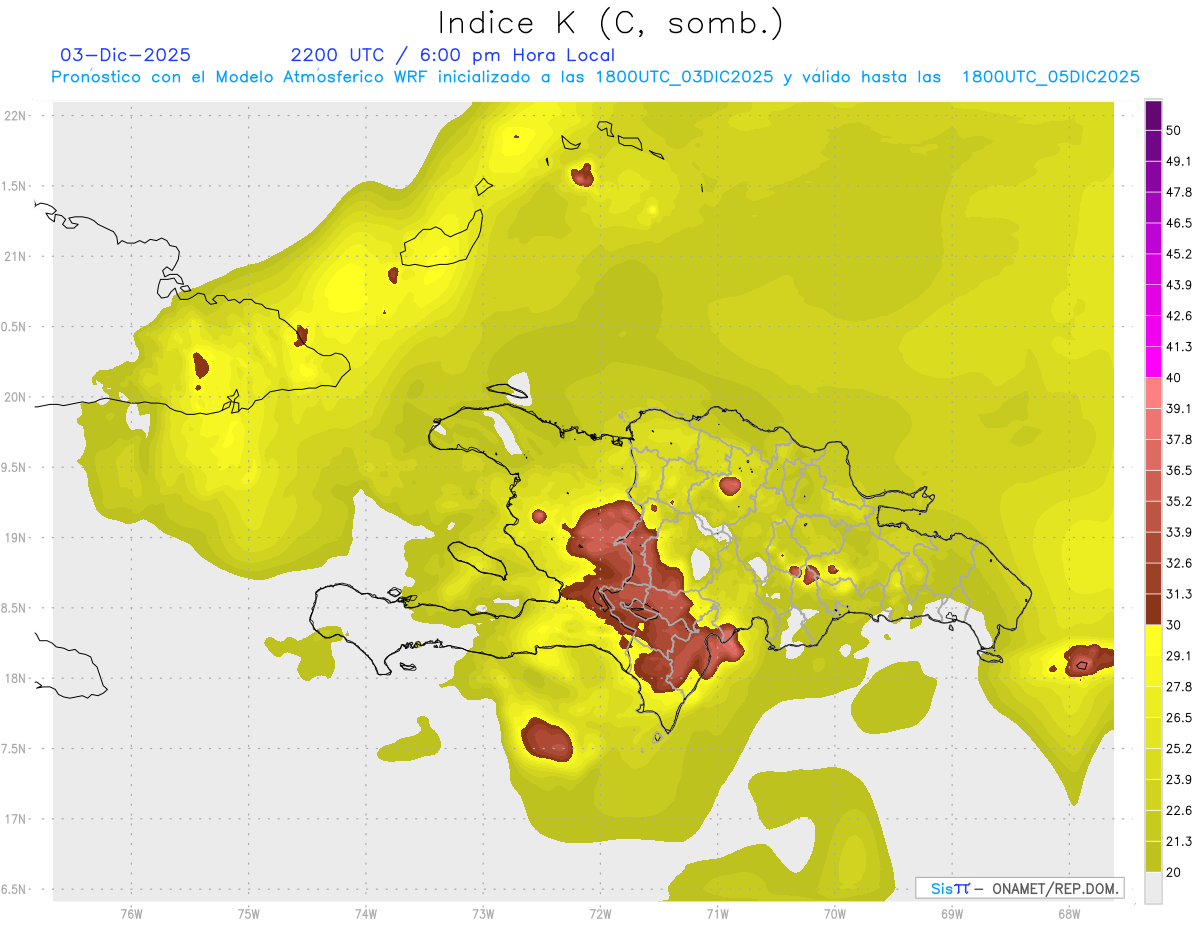Image resolution: width=1200 pixels, height=927 pixels.
Task: Click the color scale label "45.2"
Action: [1179, 254]
